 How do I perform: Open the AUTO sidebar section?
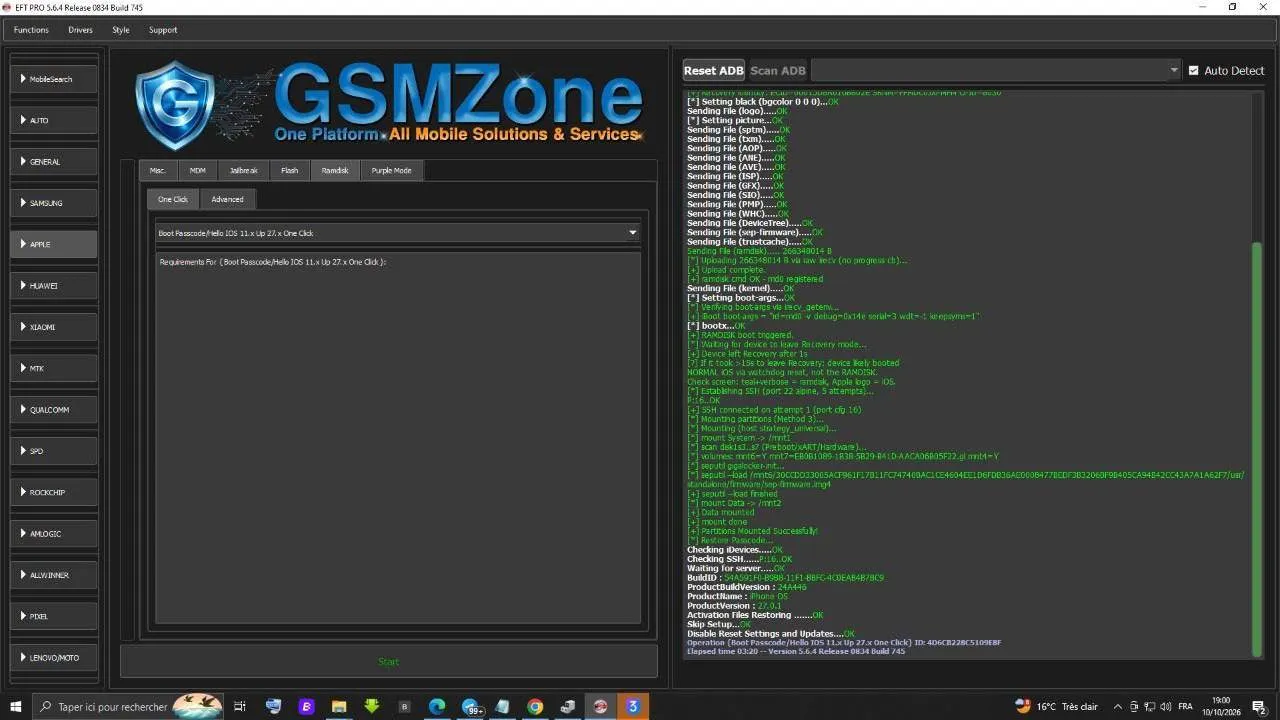click(x=54, y=120)
